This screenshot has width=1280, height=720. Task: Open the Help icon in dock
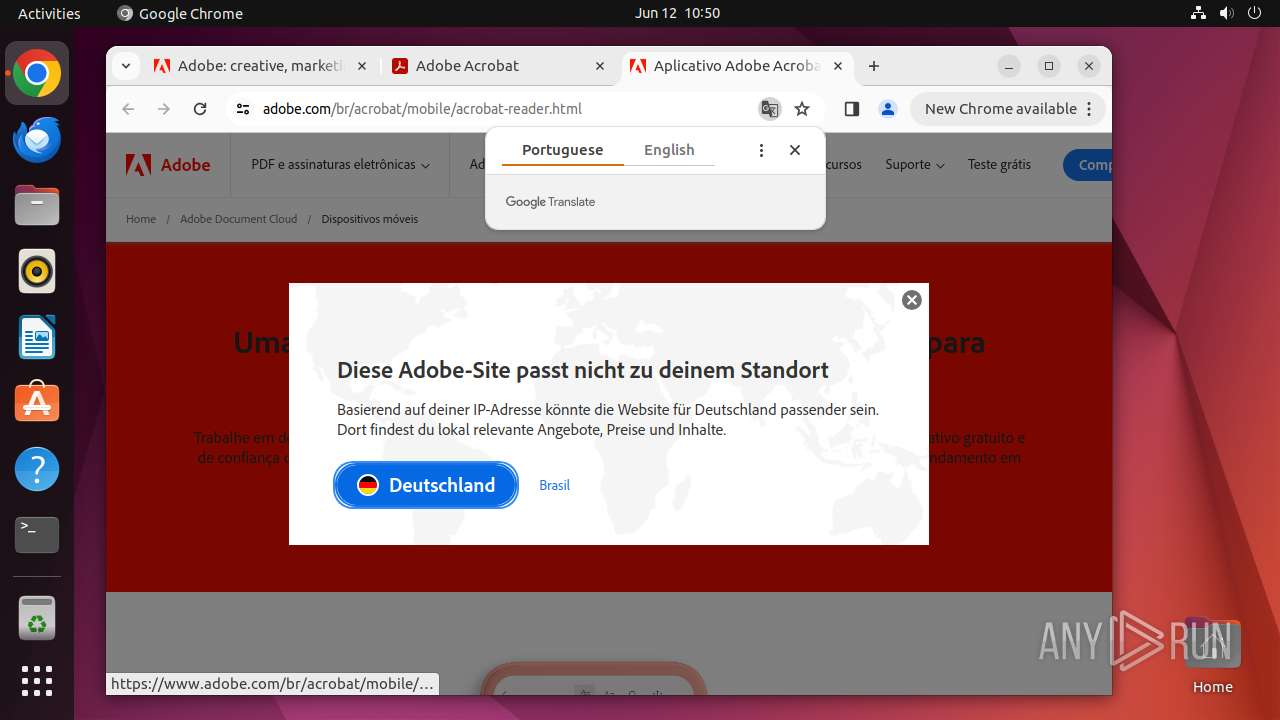(37, 469)
